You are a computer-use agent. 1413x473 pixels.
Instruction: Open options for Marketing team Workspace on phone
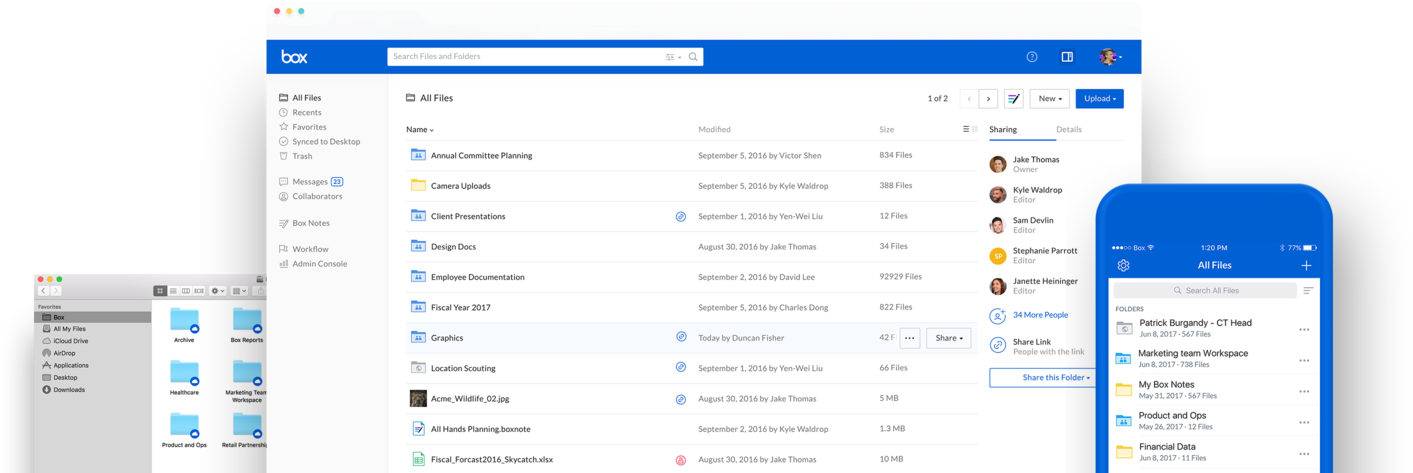(1304, 360)
